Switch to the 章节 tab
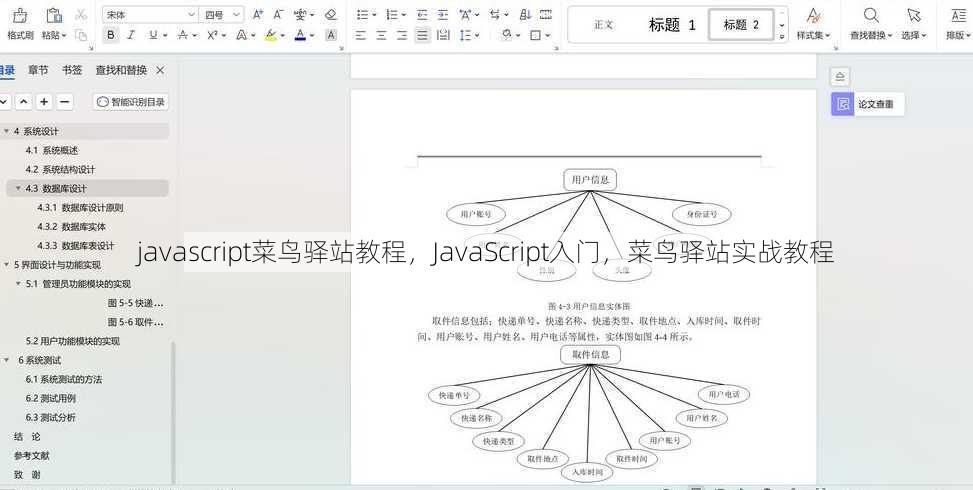The image size is (973, 490). pyautogui.click(x=38, y=70)
